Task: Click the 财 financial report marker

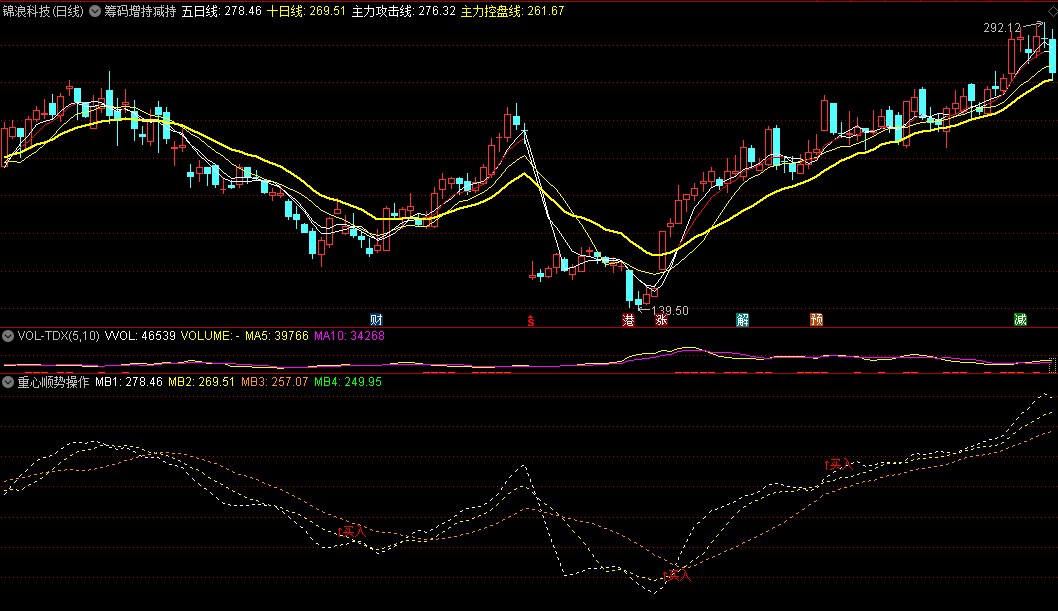Action: coord(377,320)
